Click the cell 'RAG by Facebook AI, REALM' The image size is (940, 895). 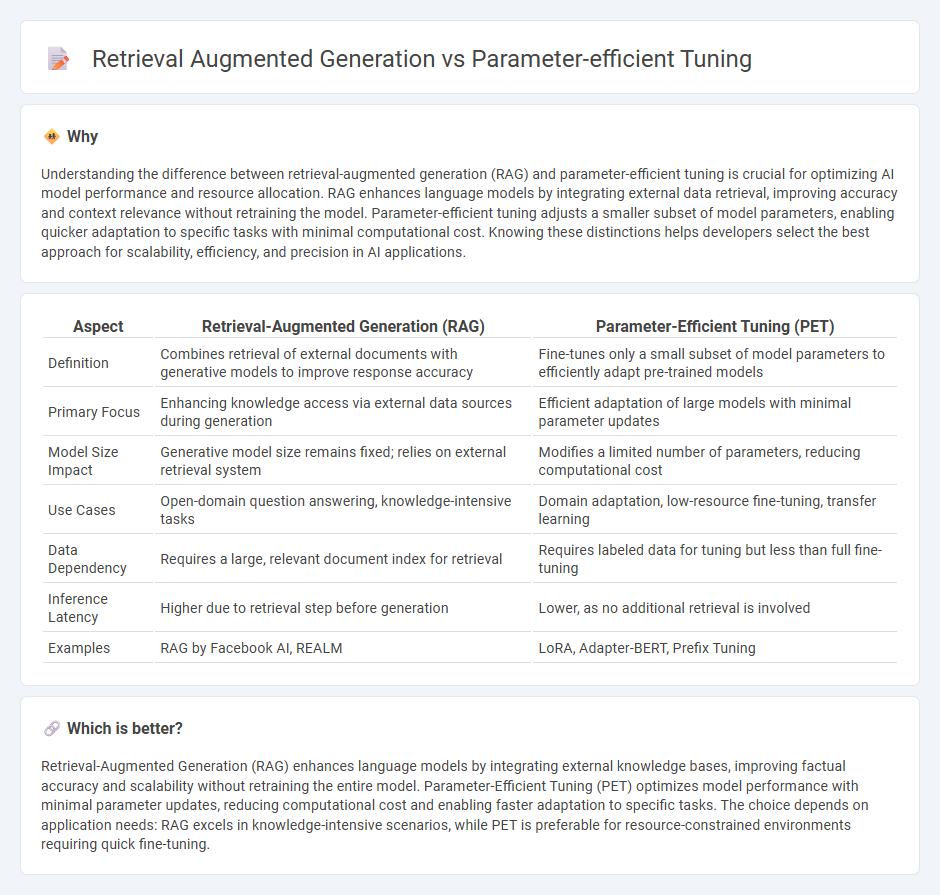pyautogui.click(x=343, y=648)
